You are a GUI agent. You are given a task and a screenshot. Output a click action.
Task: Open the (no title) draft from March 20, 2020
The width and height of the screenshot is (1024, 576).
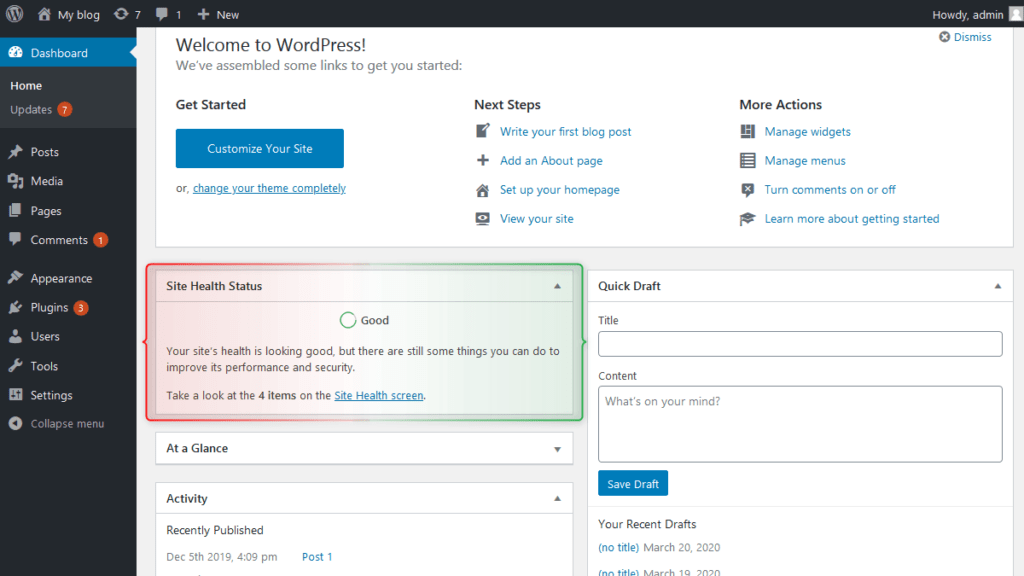pos(618,547)
